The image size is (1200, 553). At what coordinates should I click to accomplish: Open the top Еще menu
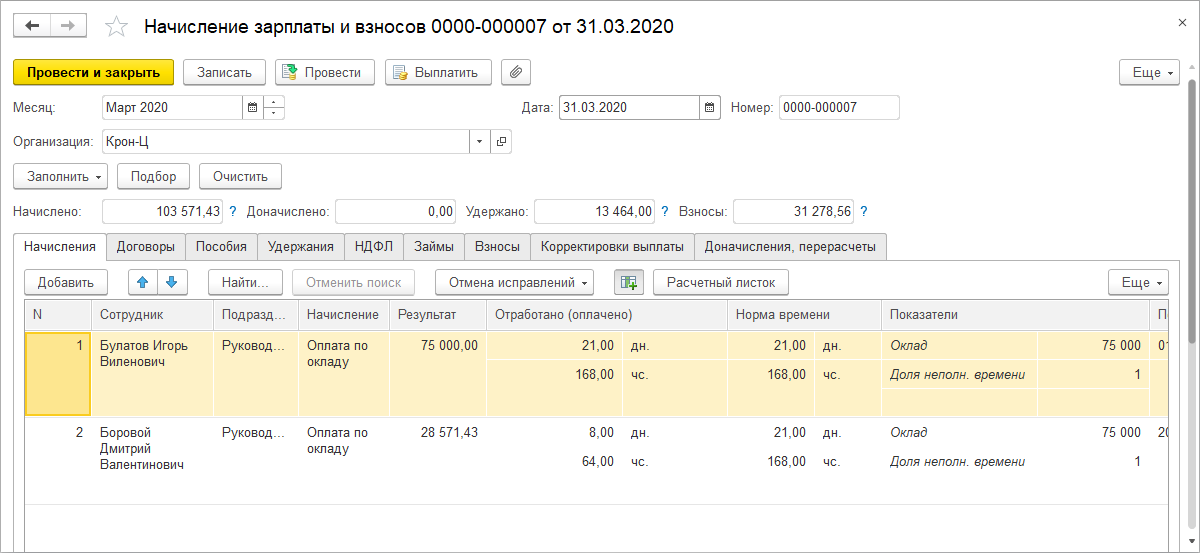(x=1149, y=72)
